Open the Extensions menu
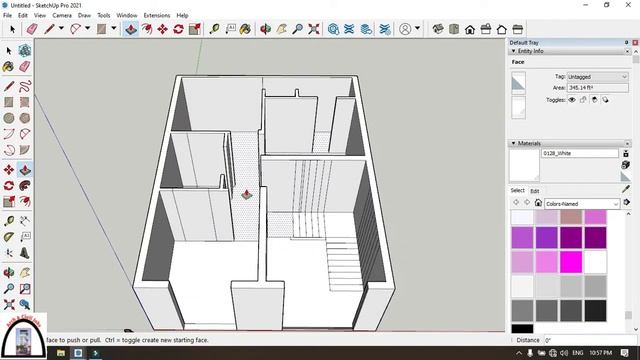 coord(157,15)
